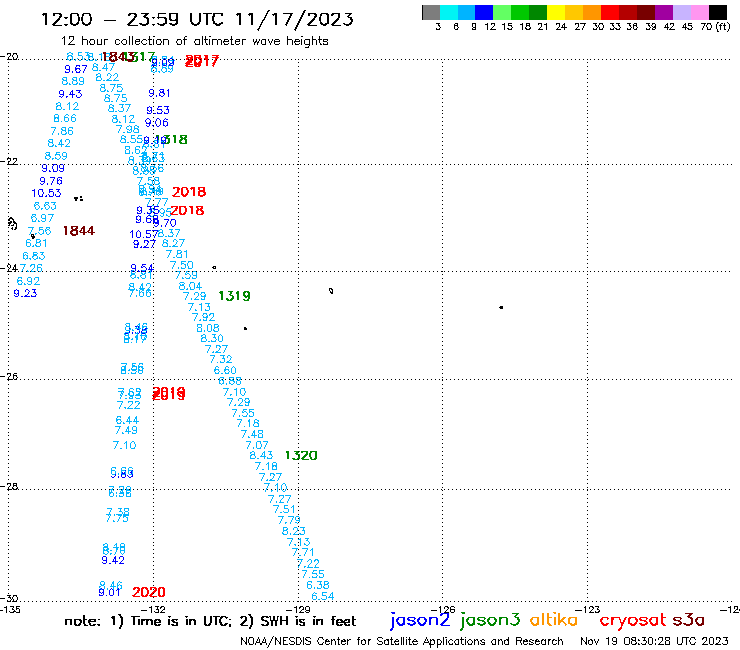Click the wave height value '9.53'
This screenshot has height=650, width=740.
[x=158, y=110]
